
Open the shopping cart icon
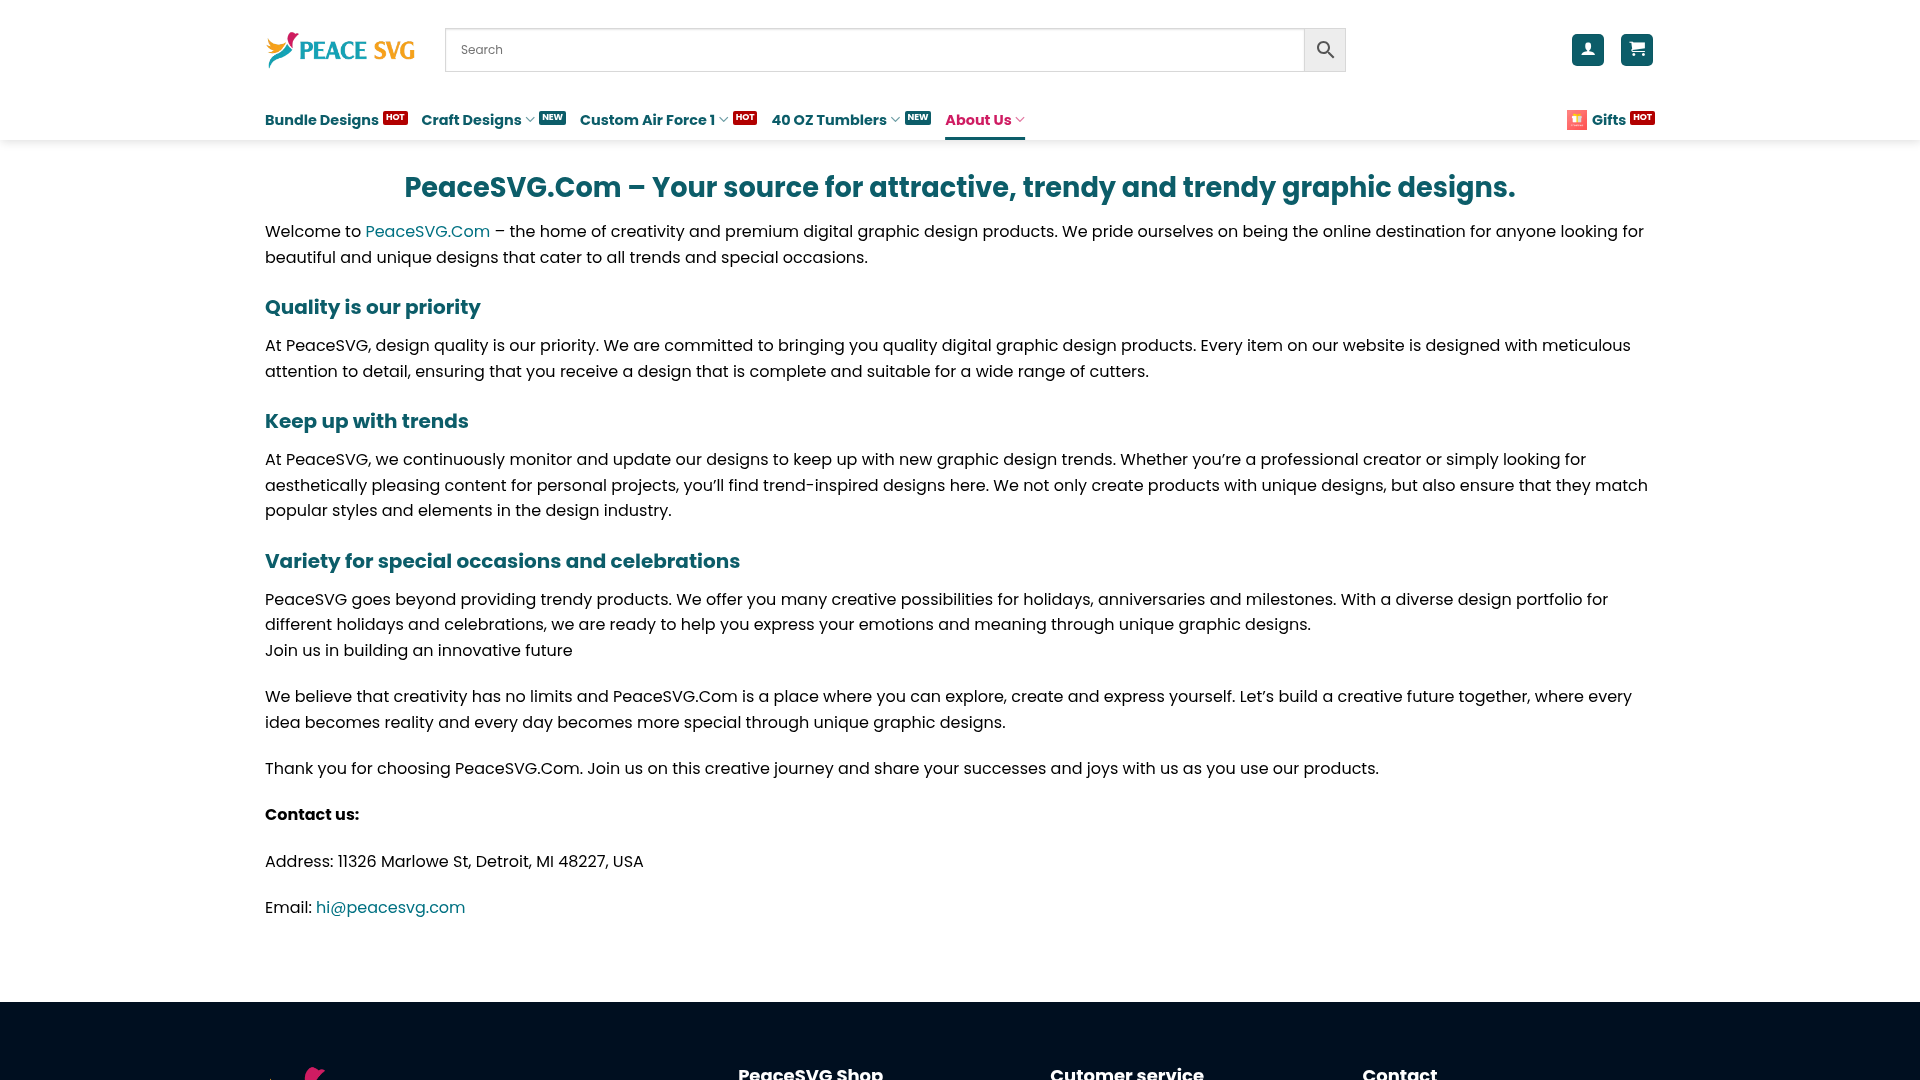tap(1637, 50)
